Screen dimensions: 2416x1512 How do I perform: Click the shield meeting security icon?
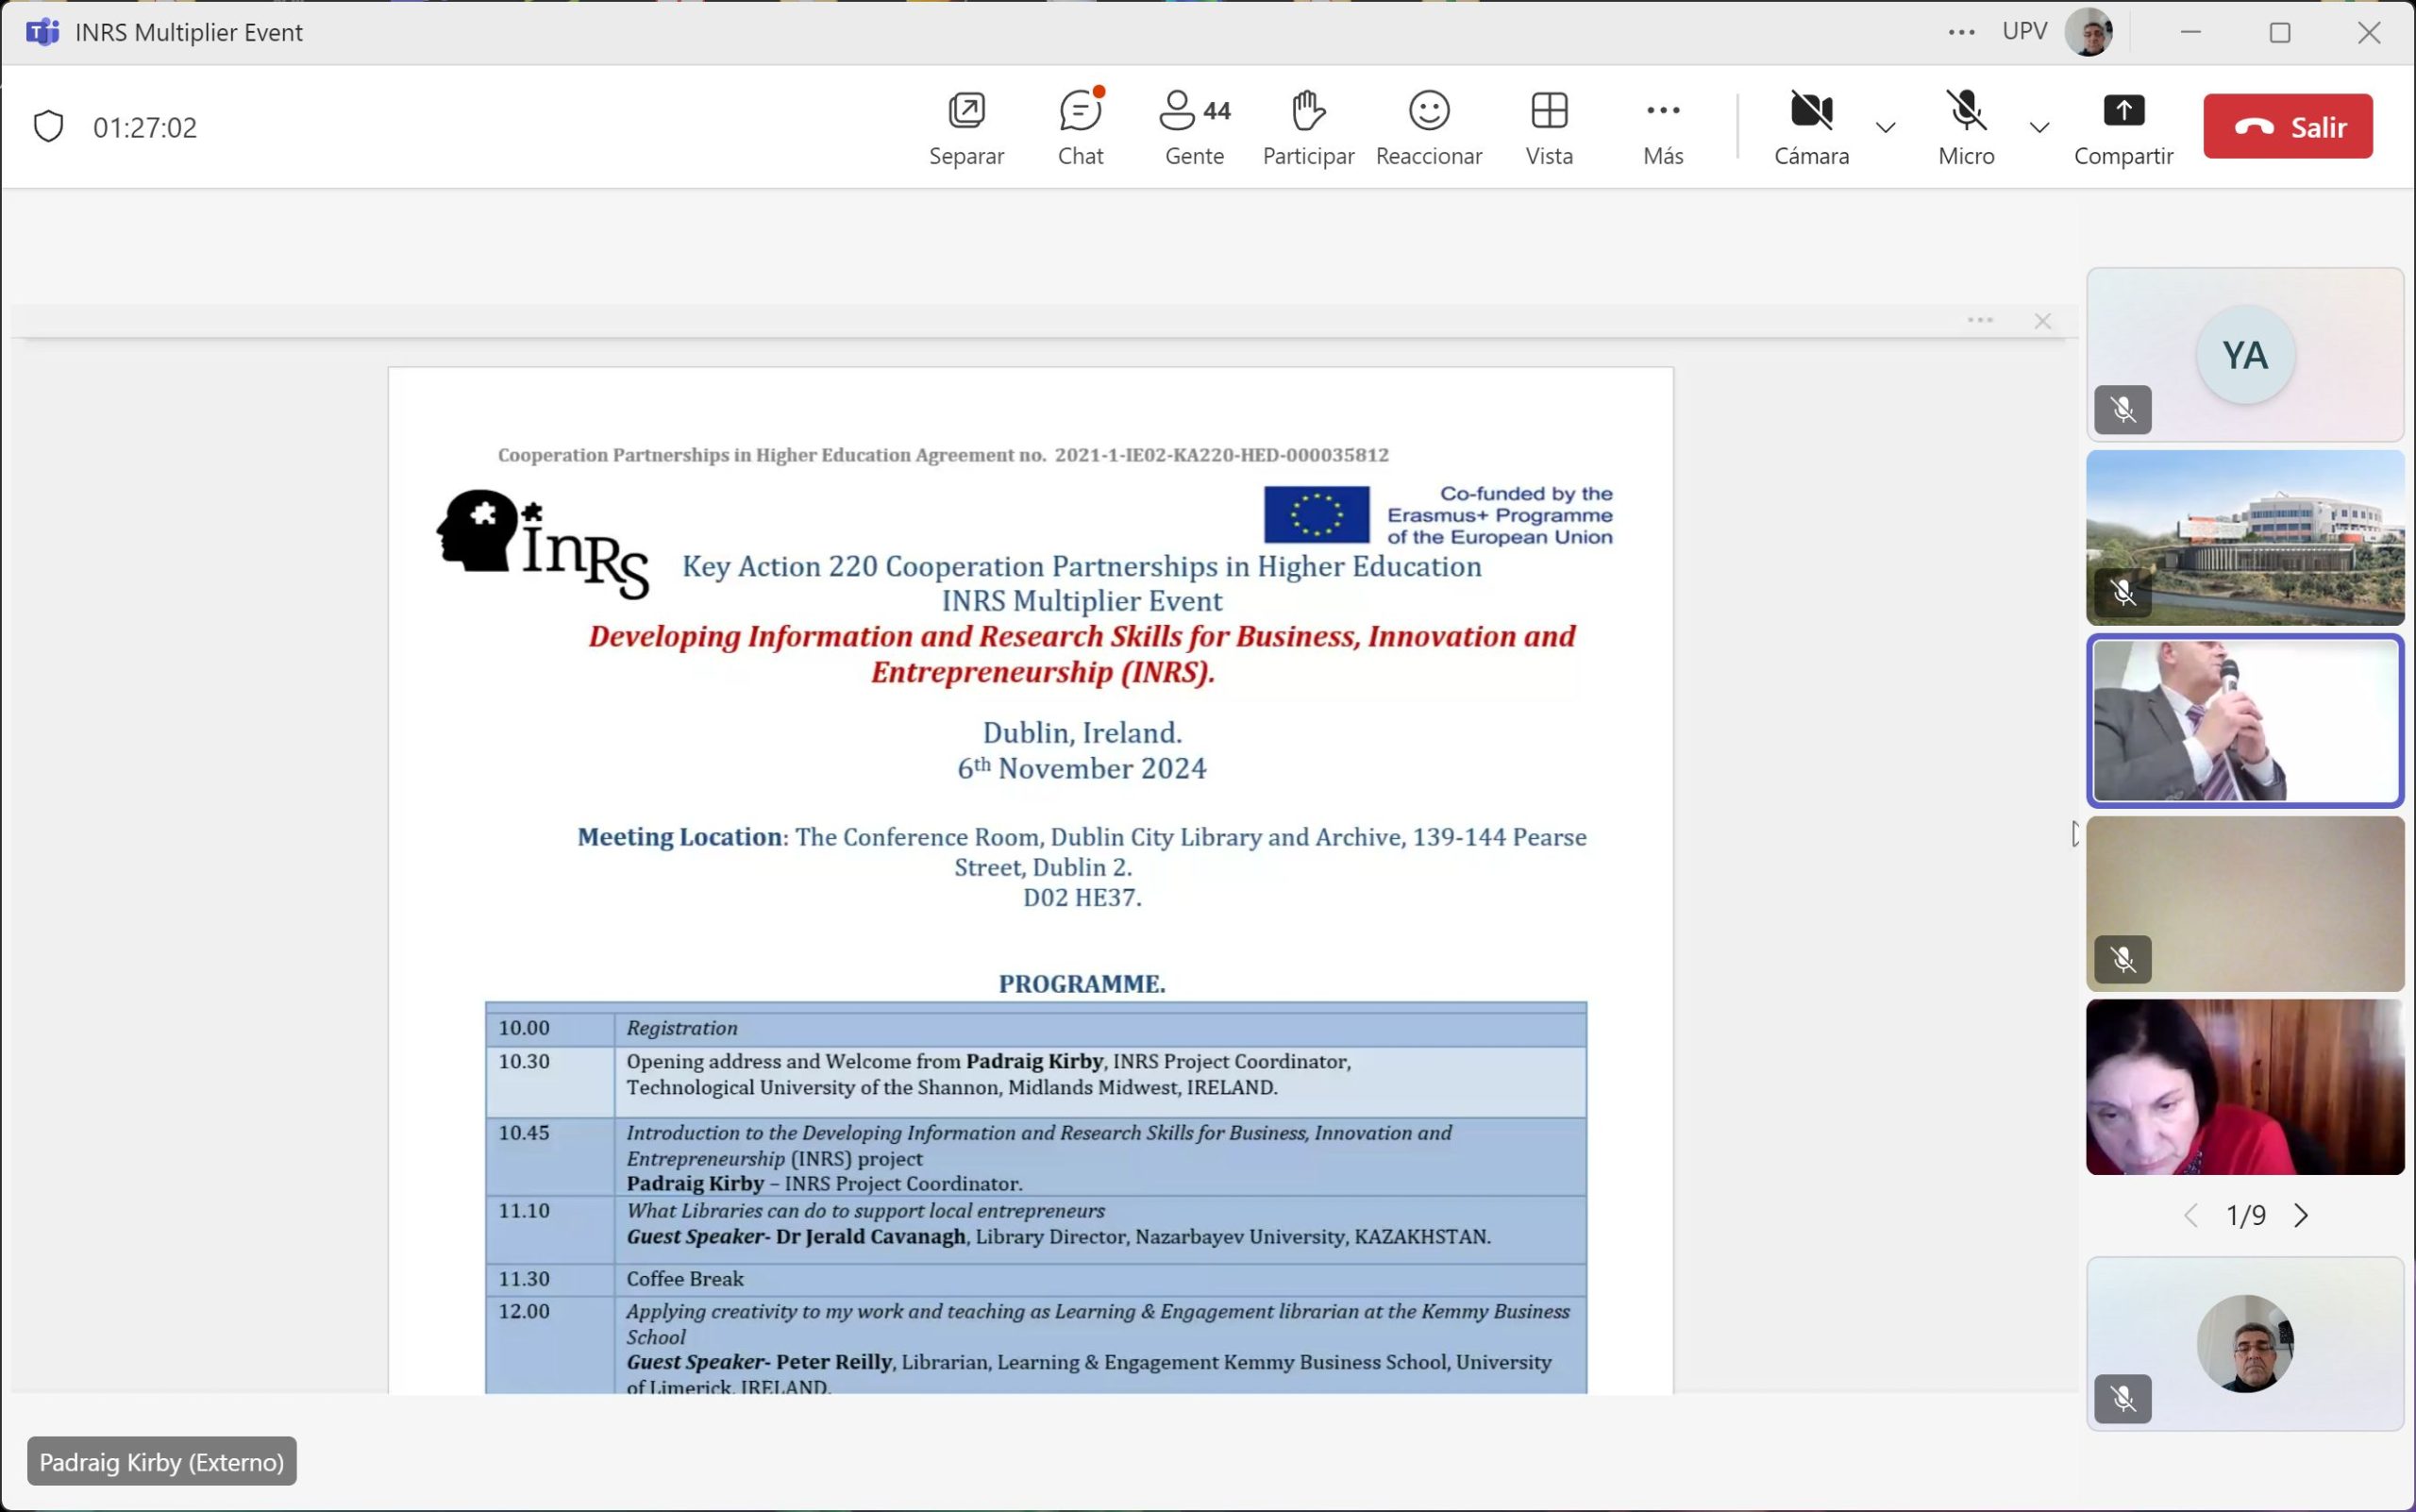48,127
